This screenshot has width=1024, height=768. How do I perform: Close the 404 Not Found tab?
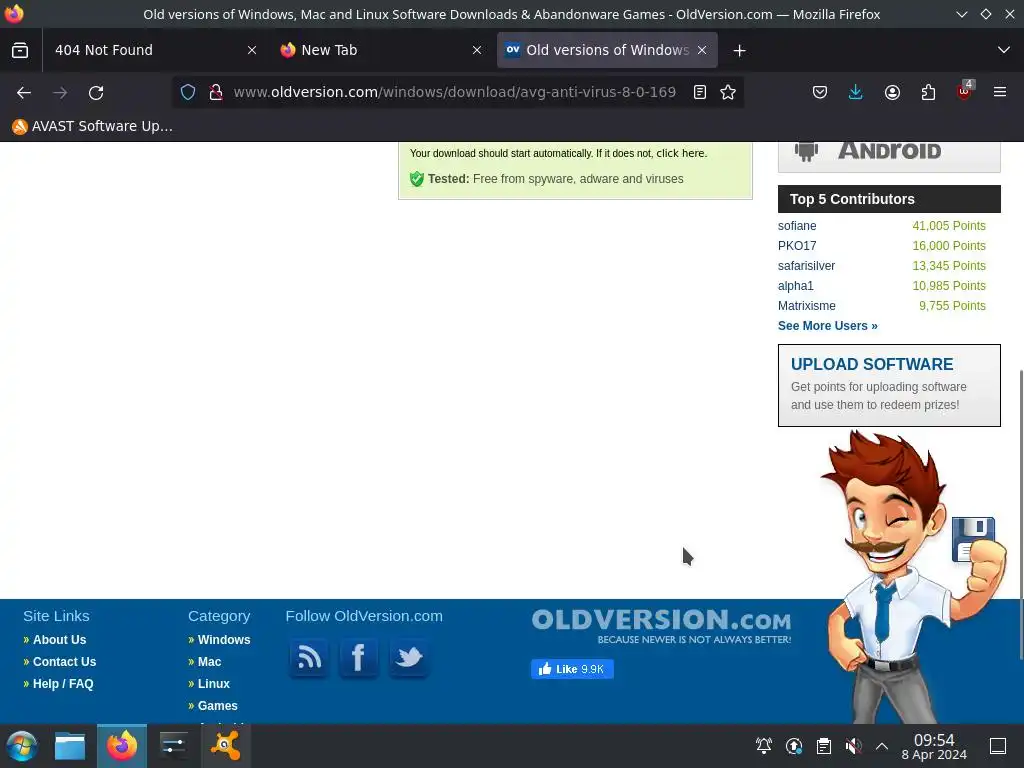(x=252, y=50)
